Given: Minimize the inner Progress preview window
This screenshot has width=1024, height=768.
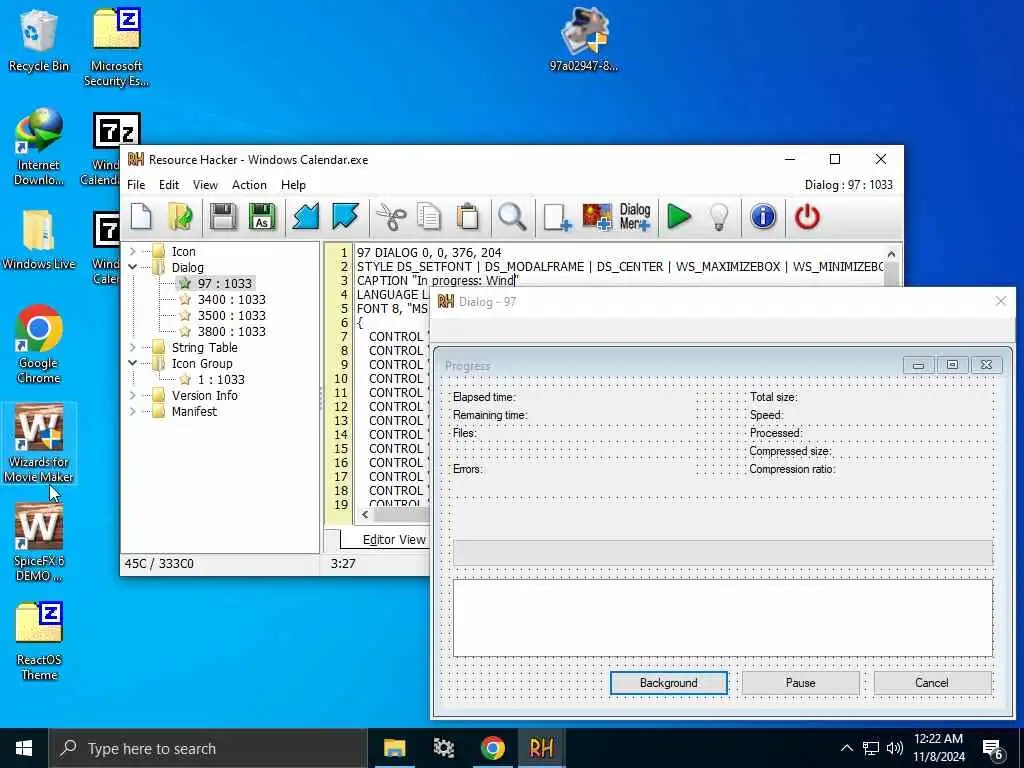Looking at the screenshot, I should point(918,365).
